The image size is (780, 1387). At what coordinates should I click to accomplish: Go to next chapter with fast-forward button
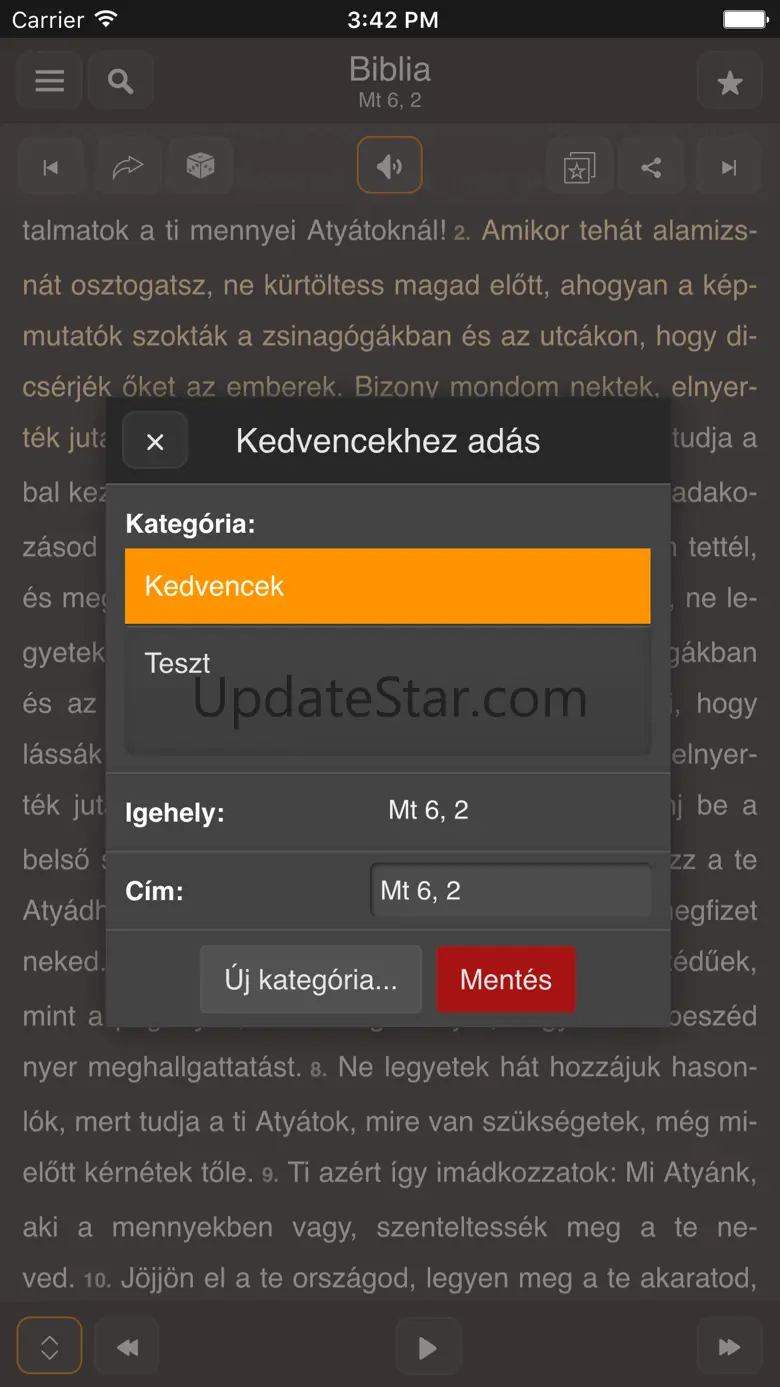click(x=730, y=1347)
